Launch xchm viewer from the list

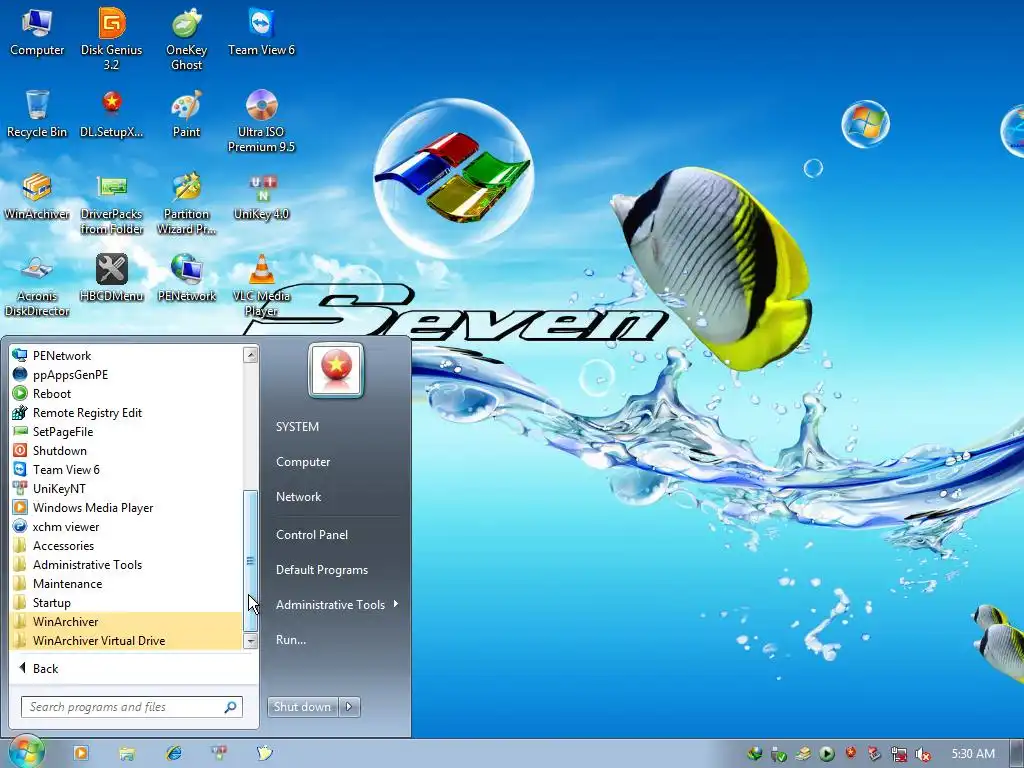click(125, 526)
